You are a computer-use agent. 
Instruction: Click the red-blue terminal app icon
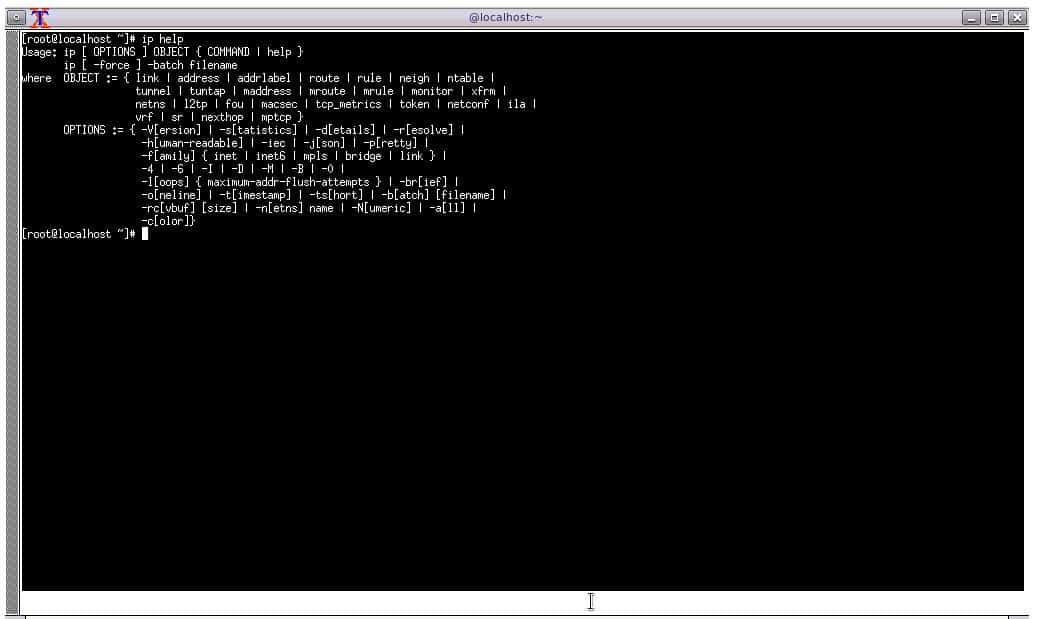40,18
